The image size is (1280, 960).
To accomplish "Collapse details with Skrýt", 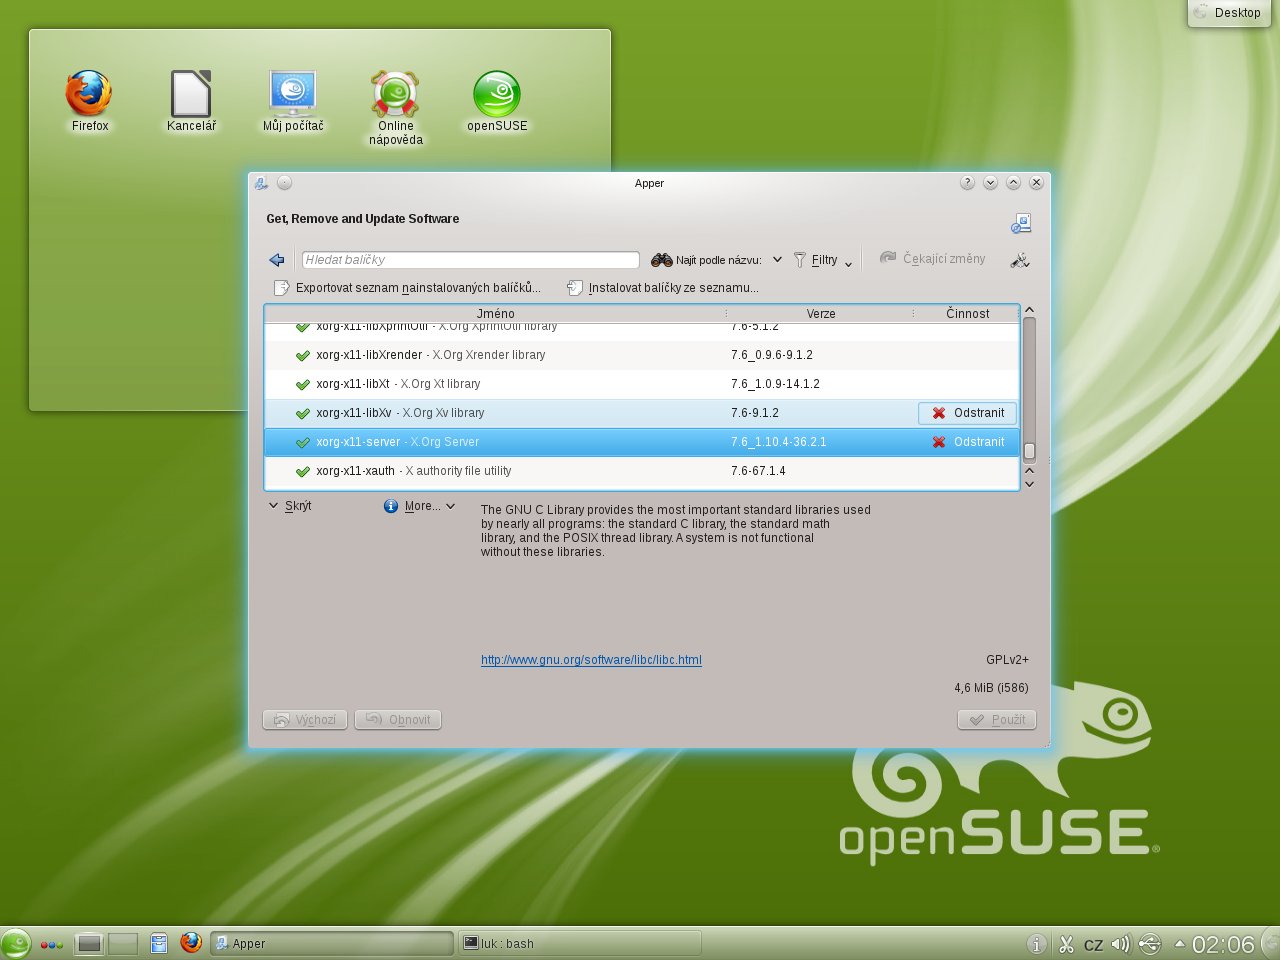I will (x=290, y=506).
